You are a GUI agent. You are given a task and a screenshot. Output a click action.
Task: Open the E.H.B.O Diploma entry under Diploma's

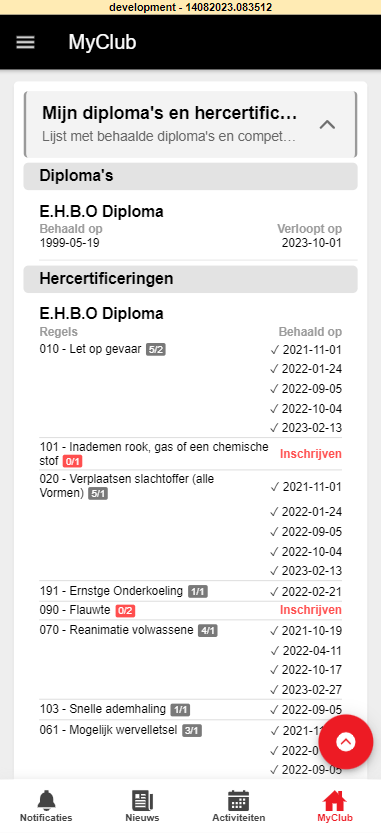(190, 227)
